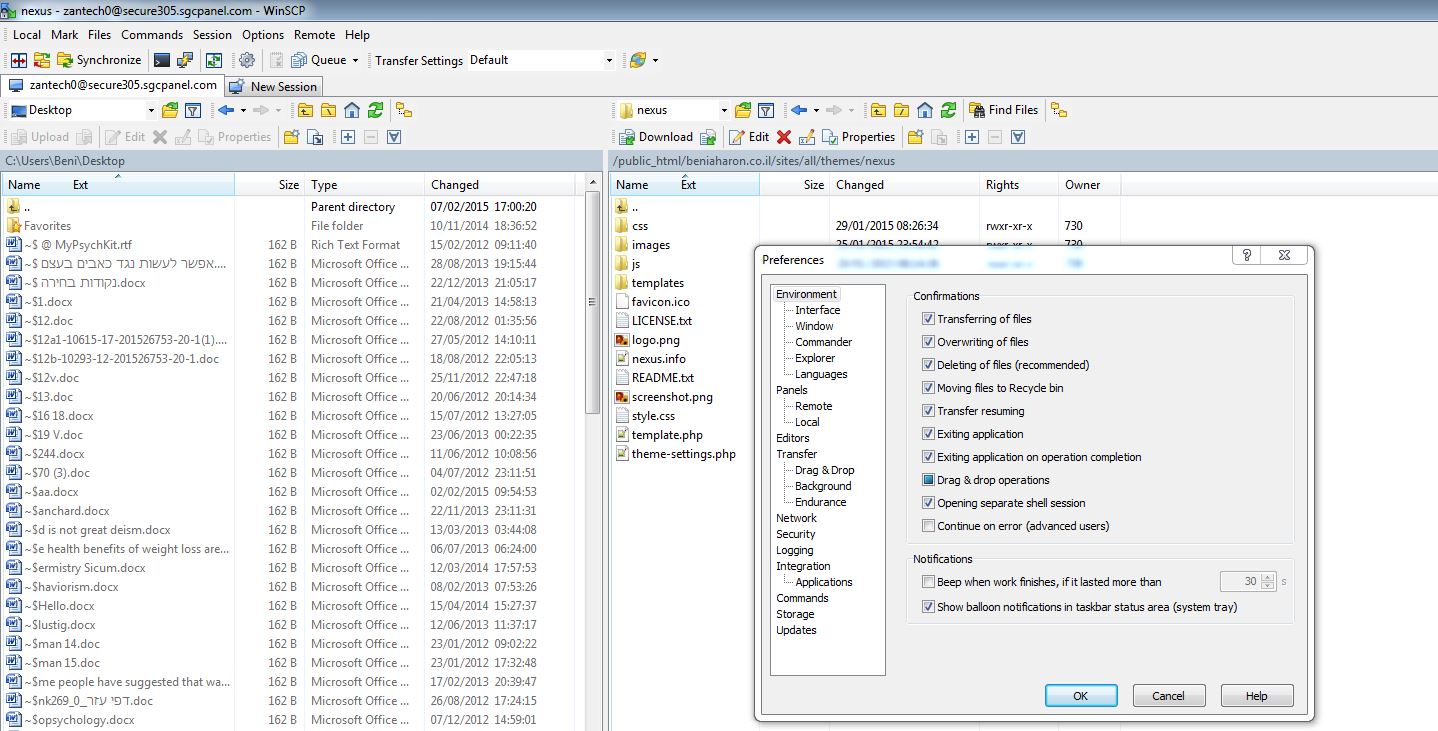This screenshot has height=731, width=1438.
Task: Click the Synchronize toolbar button
Action: (x=99, y=60)
